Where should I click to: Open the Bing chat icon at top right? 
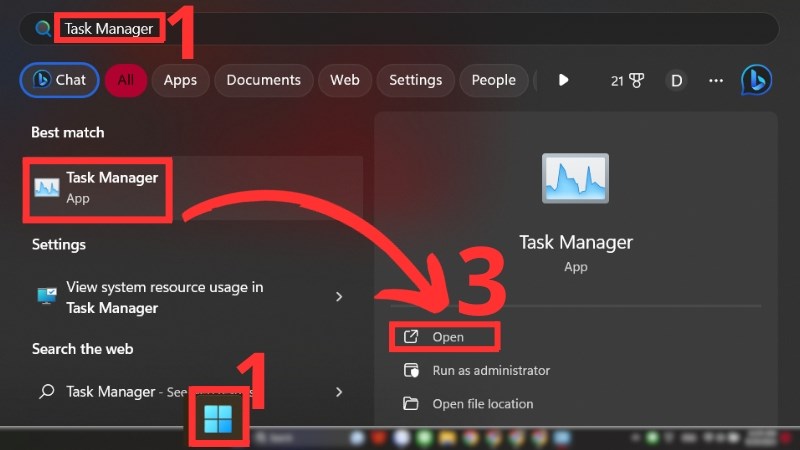click(x=756, y=80)
